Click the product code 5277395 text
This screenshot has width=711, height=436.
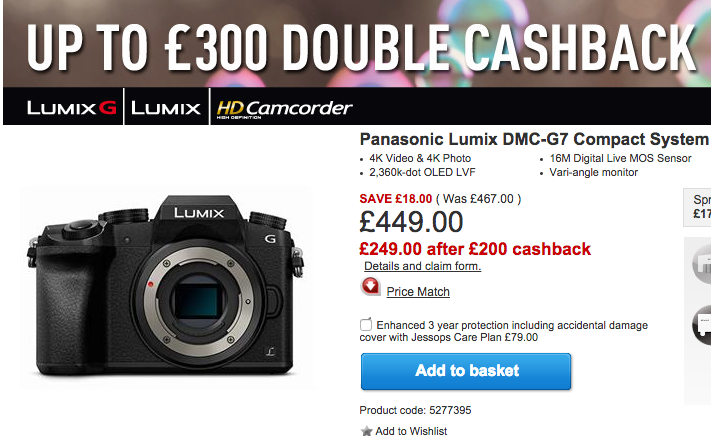click(x=415, y=410)
